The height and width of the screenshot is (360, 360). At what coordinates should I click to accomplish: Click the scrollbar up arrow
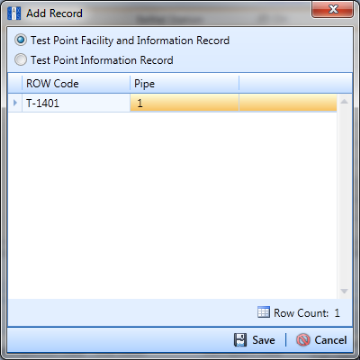point(344,101)
